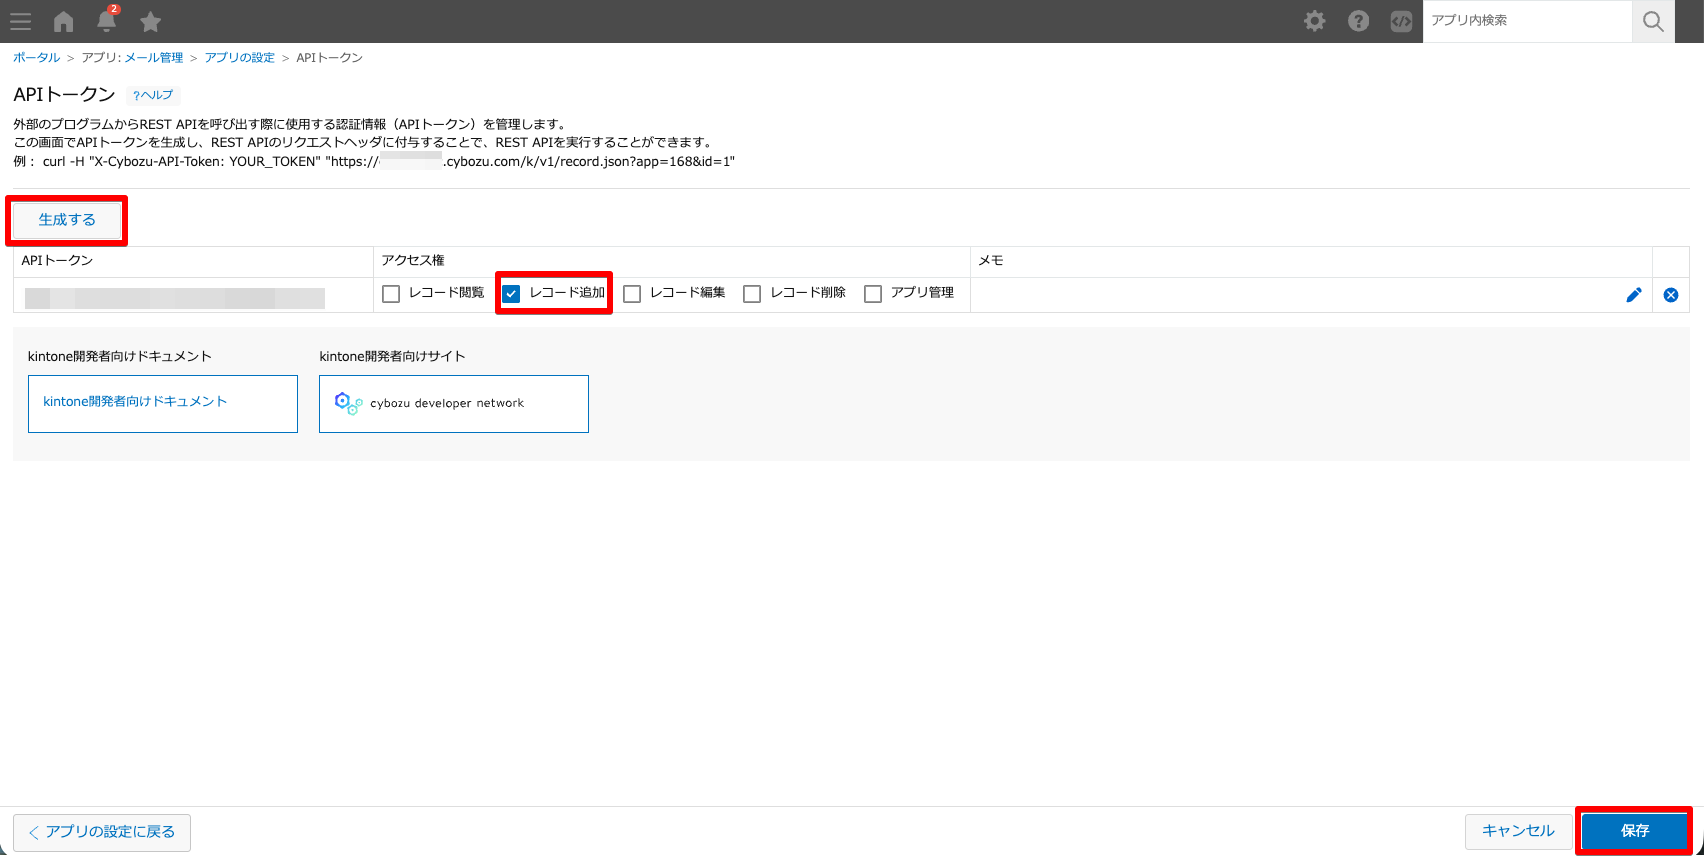Open the settings gear icon
Viewport: 1704px width, 859px height.
1314,21
